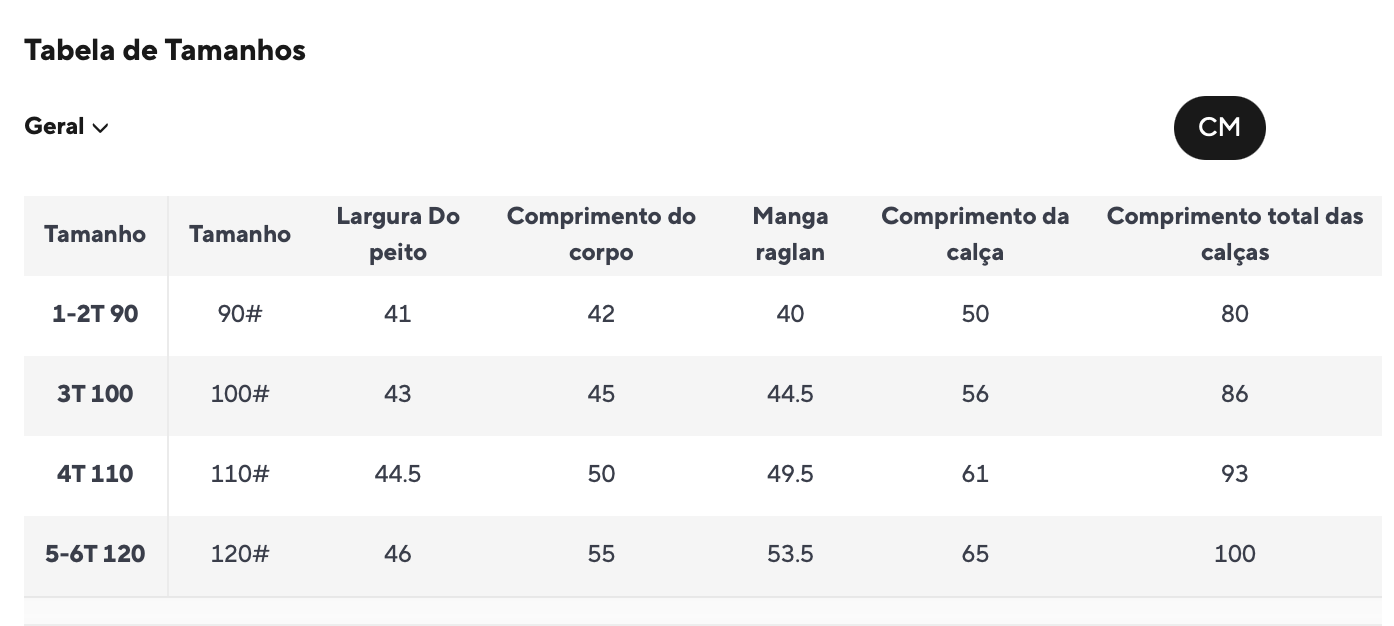Viewport: 1394px width, 626px height.
Task: Click total pants length value 100
Action: click(x=1235, y=554)
